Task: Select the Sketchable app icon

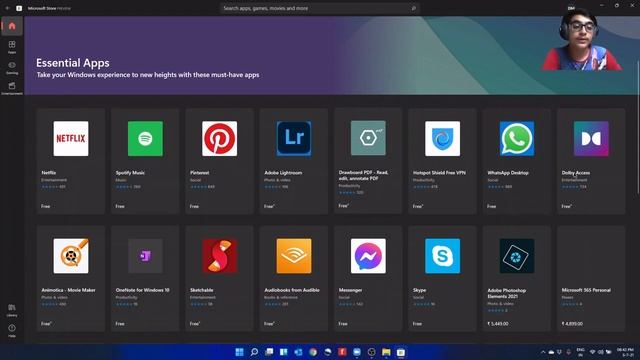Action: (219, 256)
